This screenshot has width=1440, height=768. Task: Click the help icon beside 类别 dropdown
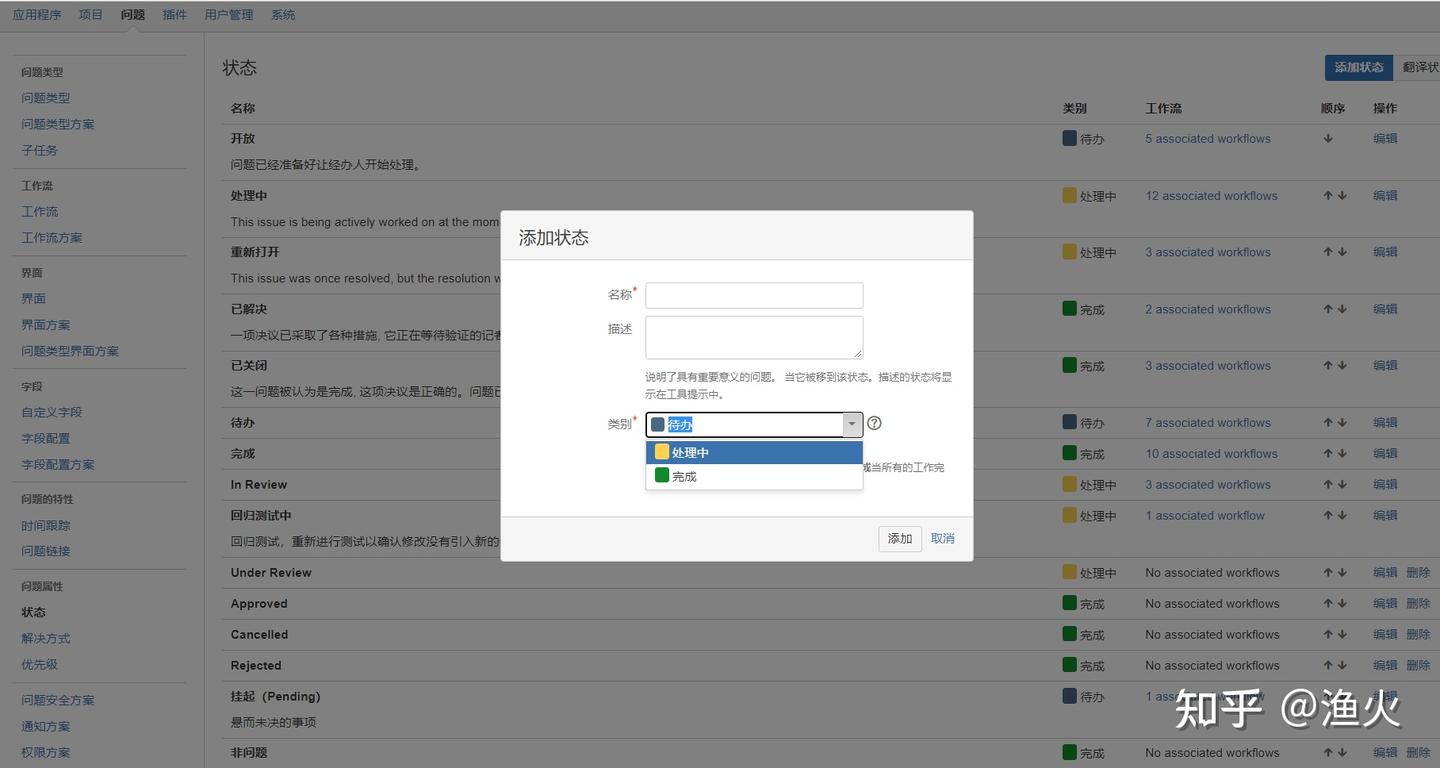pyautogui.click(x=874, y=424)
